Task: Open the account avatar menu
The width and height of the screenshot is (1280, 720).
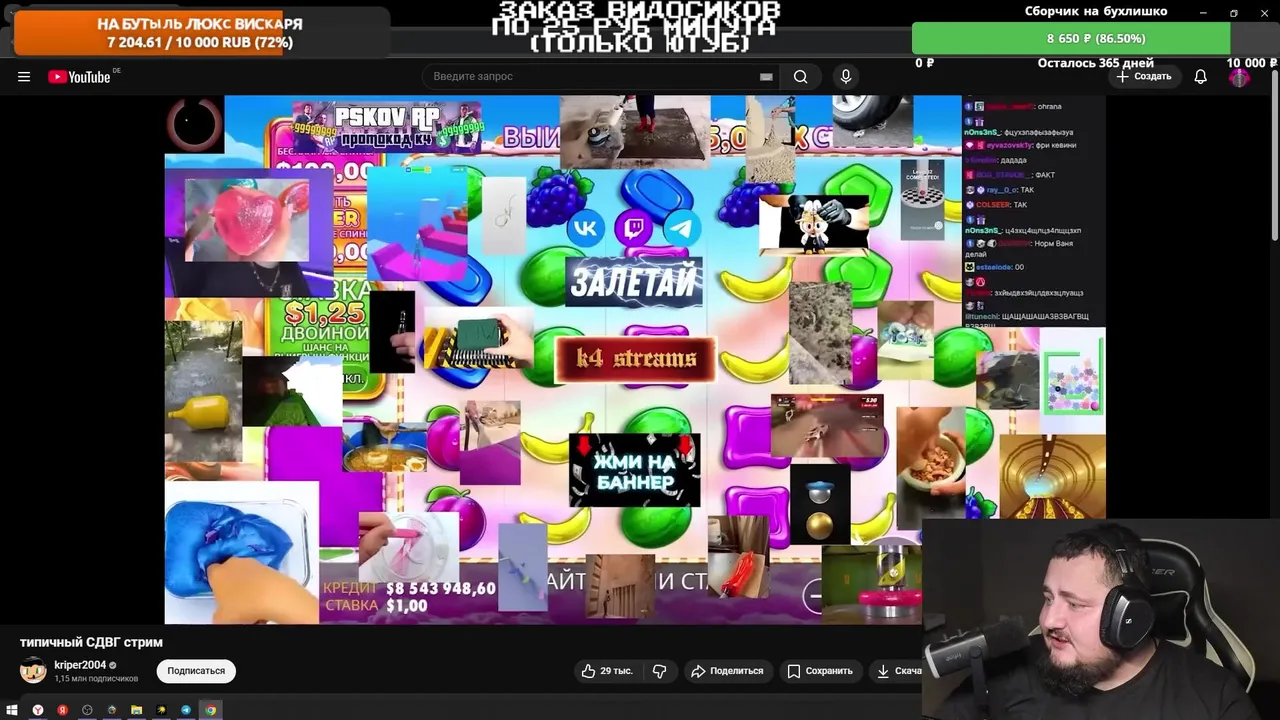Action: pyautogui.click(x=1239, y=77)
